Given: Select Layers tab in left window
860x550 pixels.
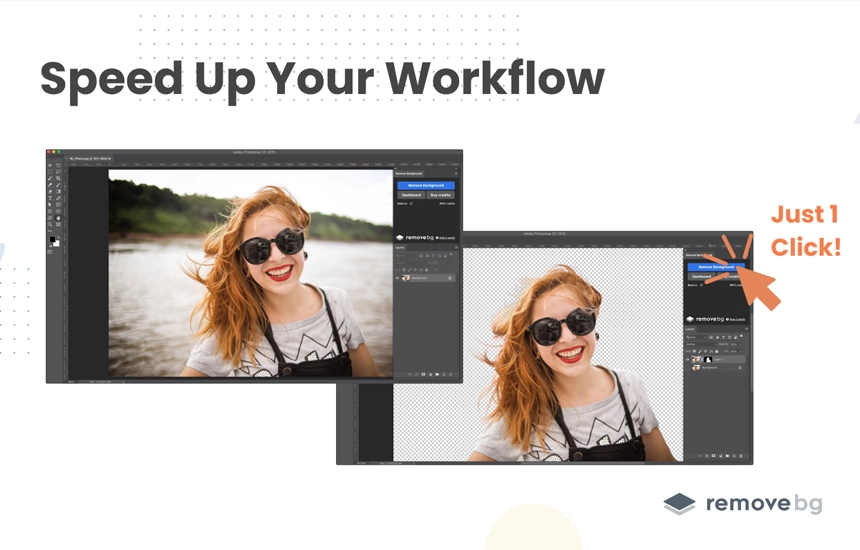Looking at the screenshot, I should point(400,247).
